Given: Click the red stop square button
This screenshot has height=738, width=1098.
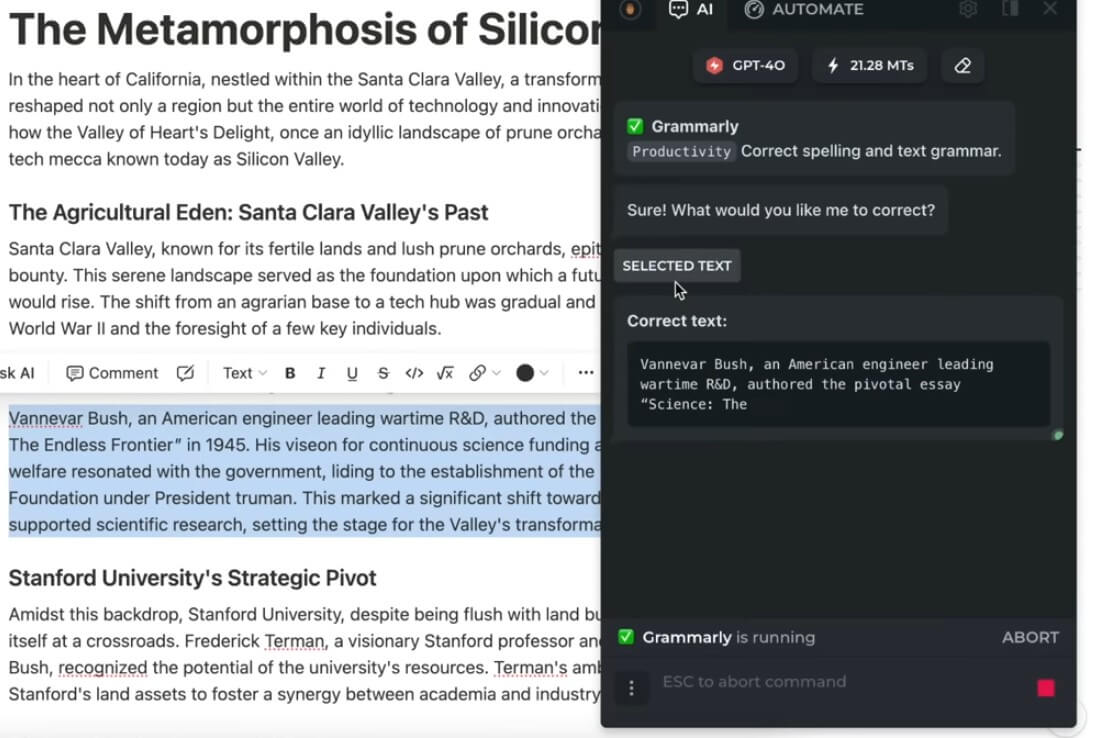Looking at the screenshot, I should click(x=1046, y=688).
